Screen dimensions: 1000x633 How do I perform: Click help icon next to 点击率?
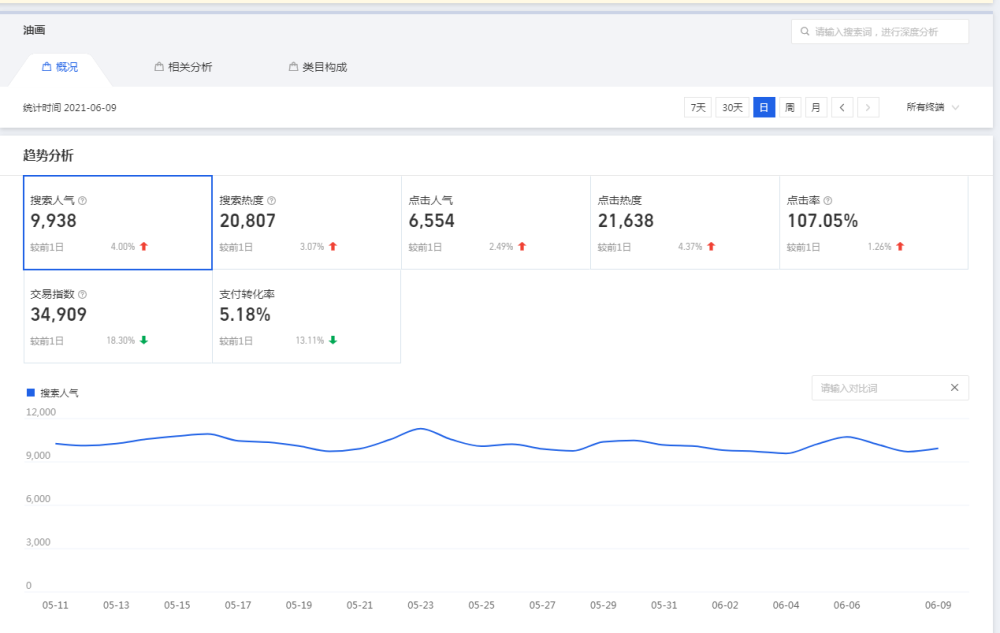coord(828,201)
